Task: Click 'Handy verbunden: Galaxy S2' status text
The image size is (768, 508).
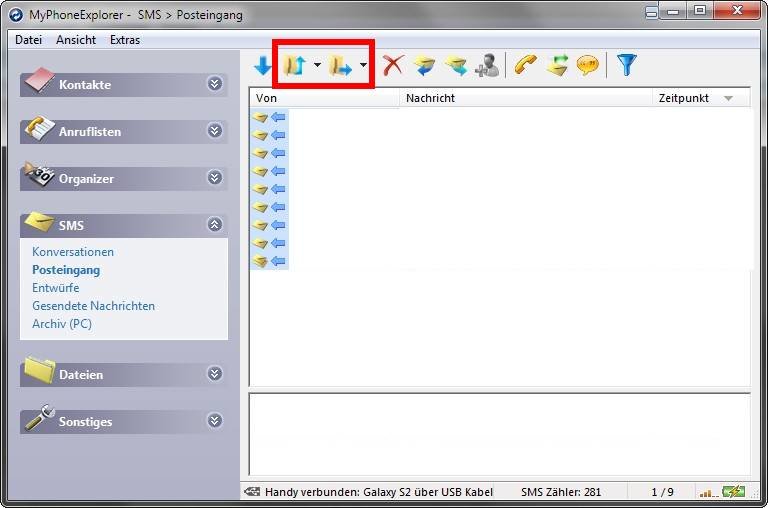Action: [x=379, y=492]
